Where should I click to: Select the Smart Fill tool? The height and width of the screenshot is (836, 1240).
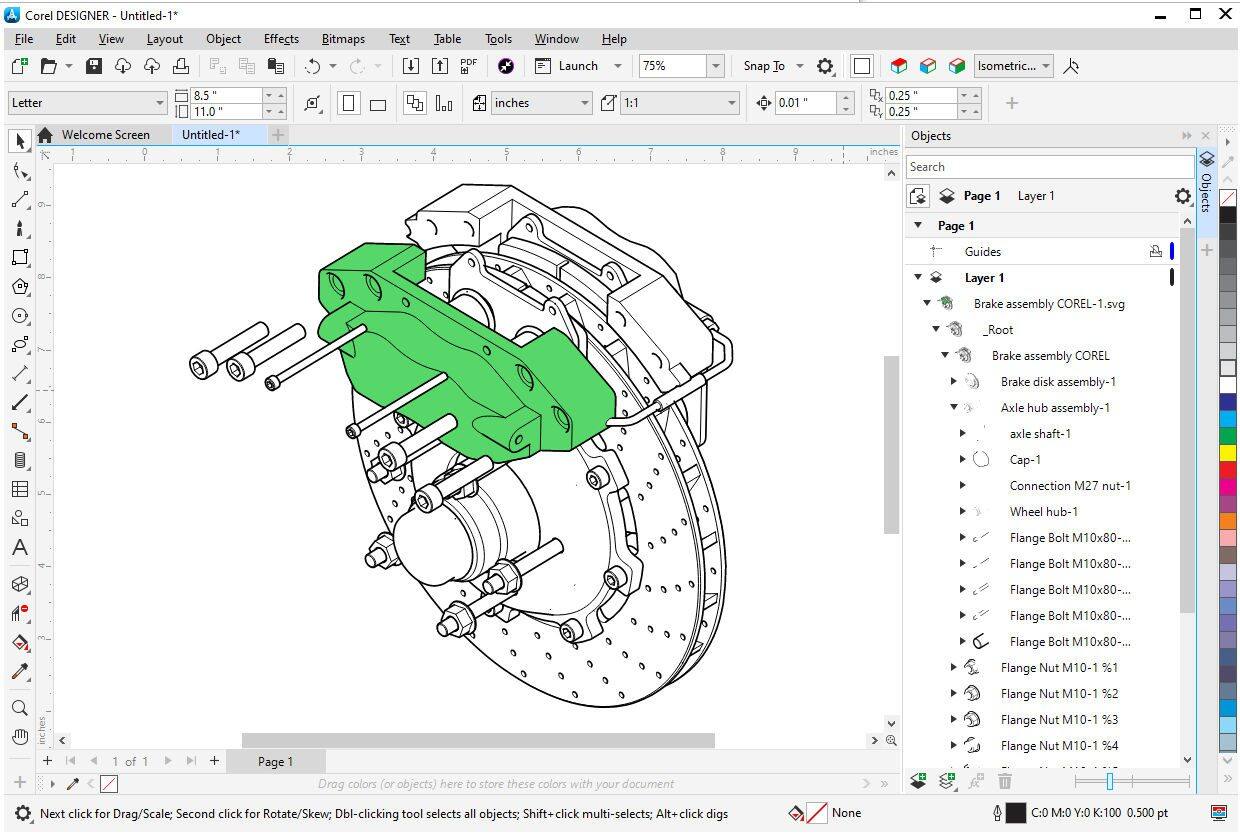pos(18,643)
